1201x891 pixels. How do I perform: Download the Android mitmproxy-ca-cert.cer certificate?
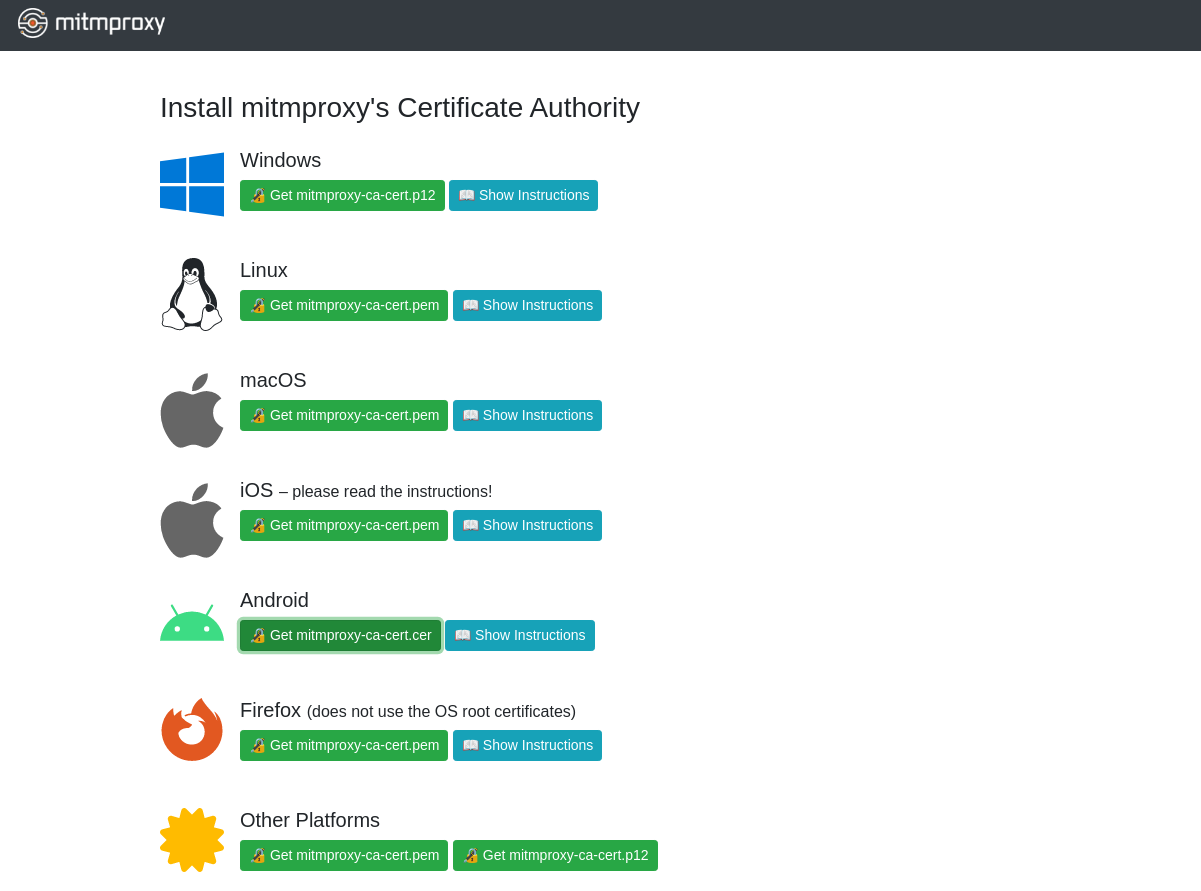coord(340,636)
